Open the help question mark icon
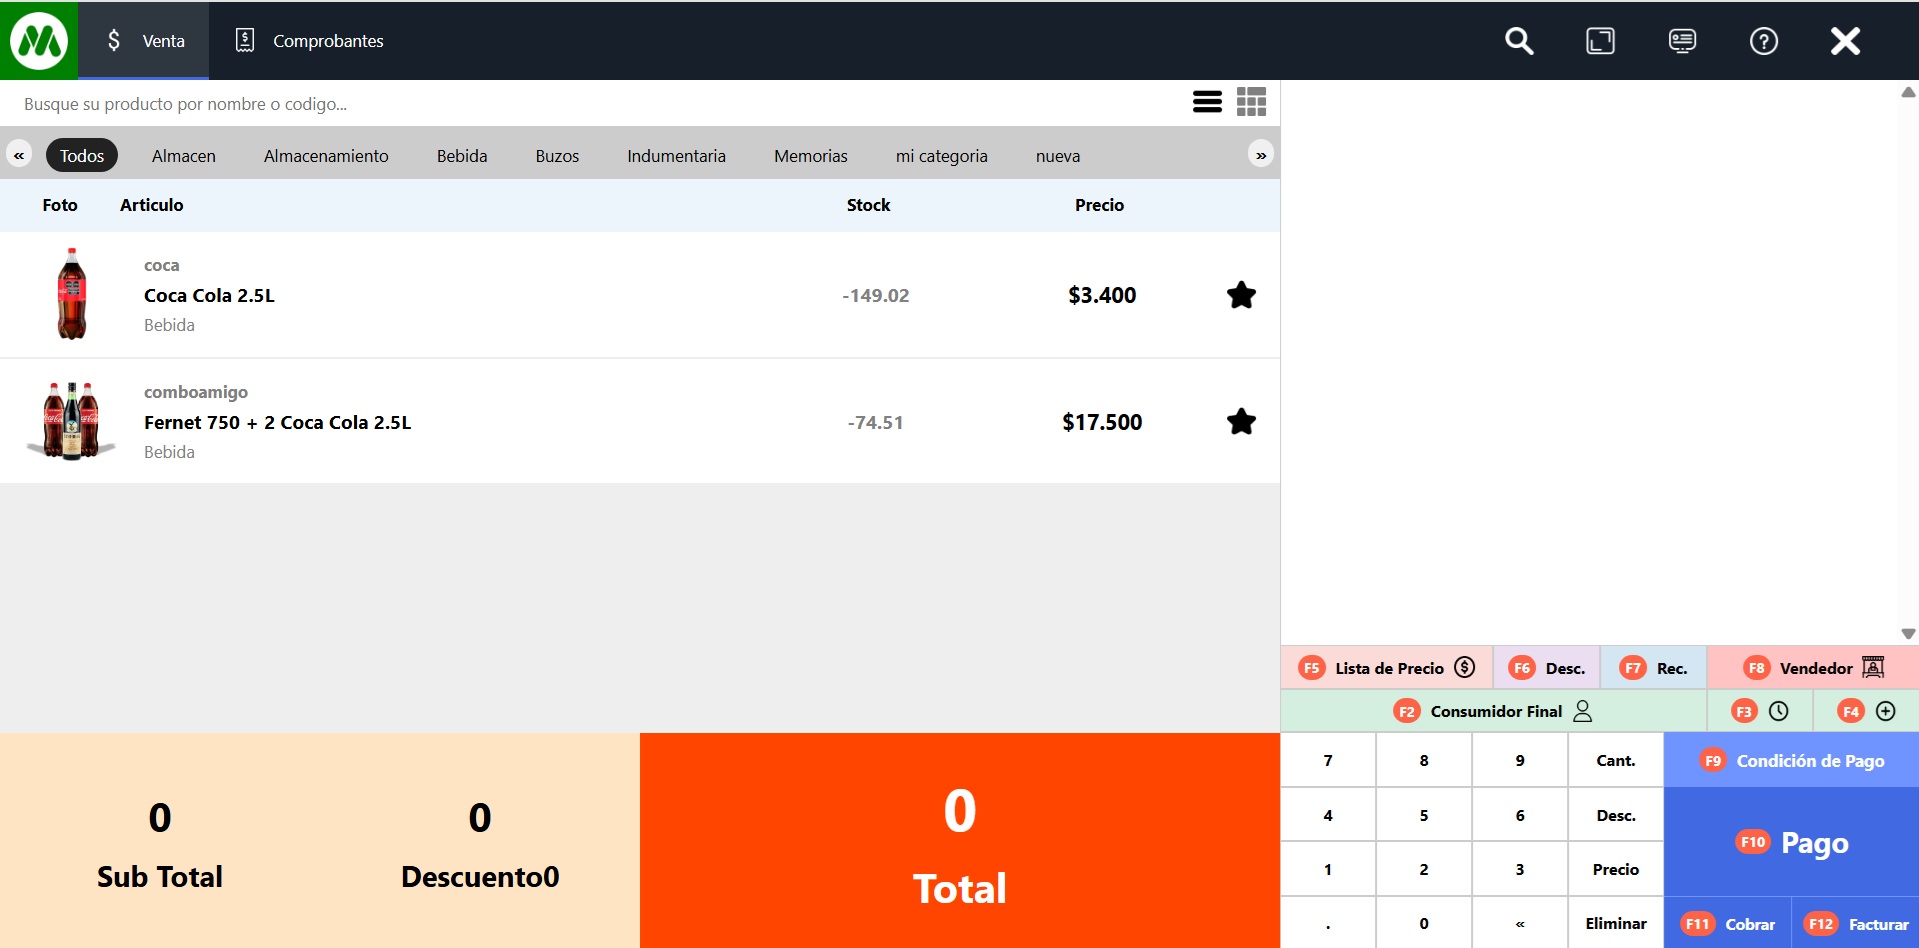The image size is (1919, 948). (x=1763, y=41)
